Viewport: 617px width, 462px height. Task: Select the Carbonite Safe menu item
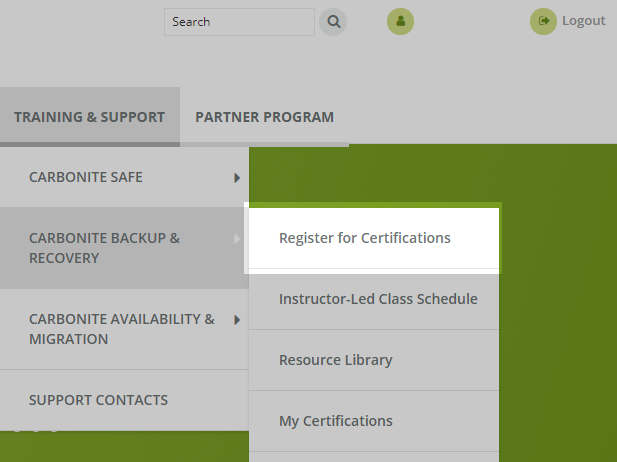tap(86, 177)
